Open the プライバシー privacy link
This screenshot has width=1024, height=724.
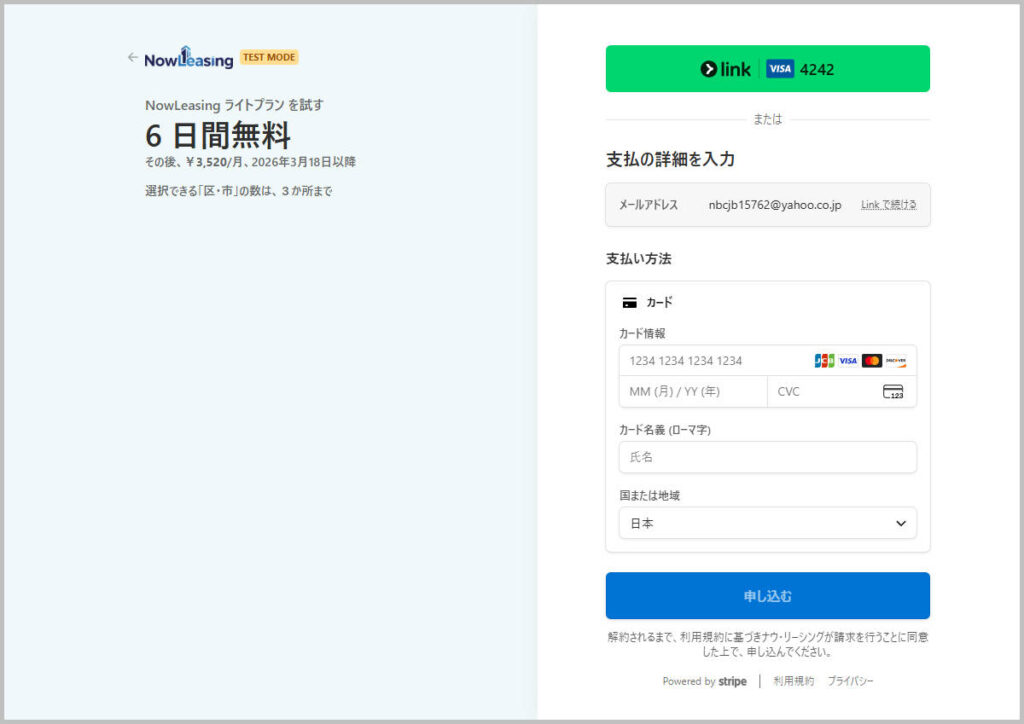[850, 681]
